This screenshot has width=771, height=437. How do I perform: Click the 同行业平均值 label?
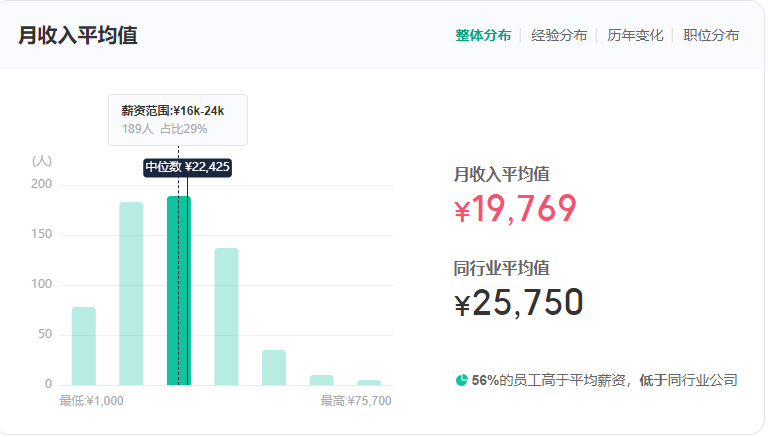504,270
